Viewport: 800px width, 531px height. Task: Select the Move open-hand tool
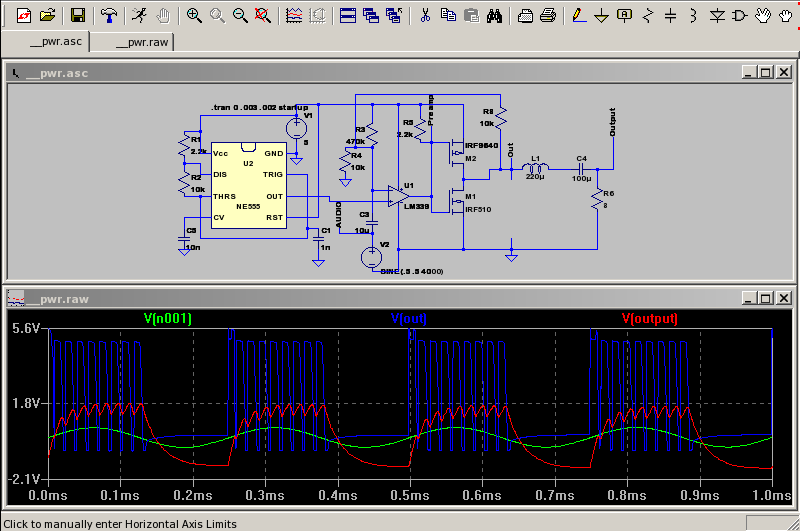pos(763,16)
